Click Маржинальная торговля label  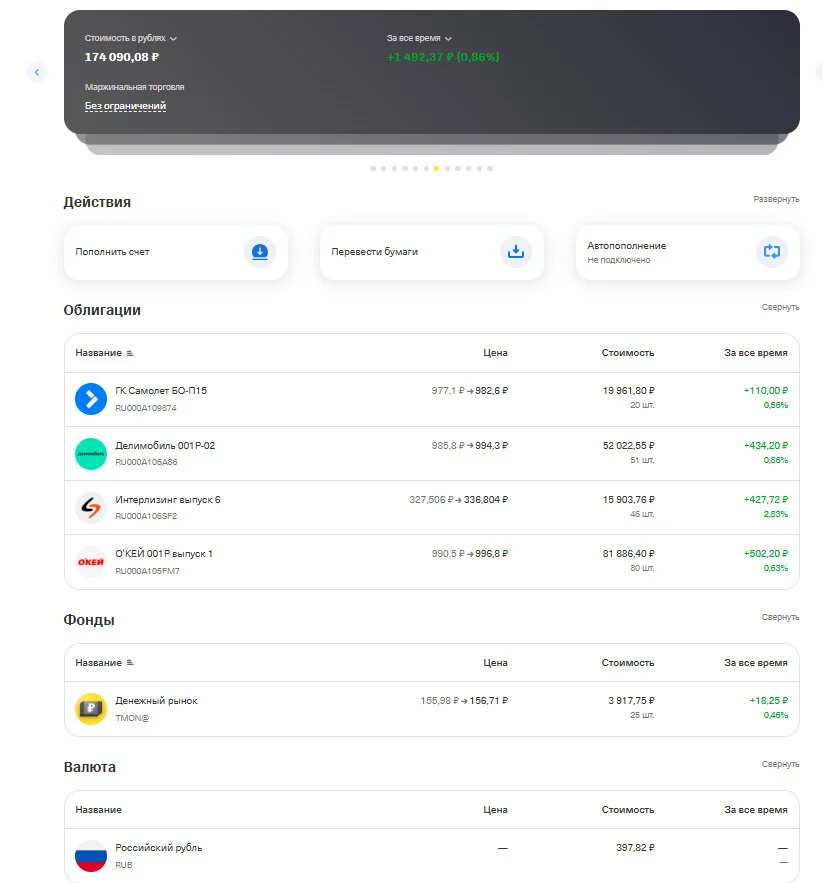coord(135,87)
